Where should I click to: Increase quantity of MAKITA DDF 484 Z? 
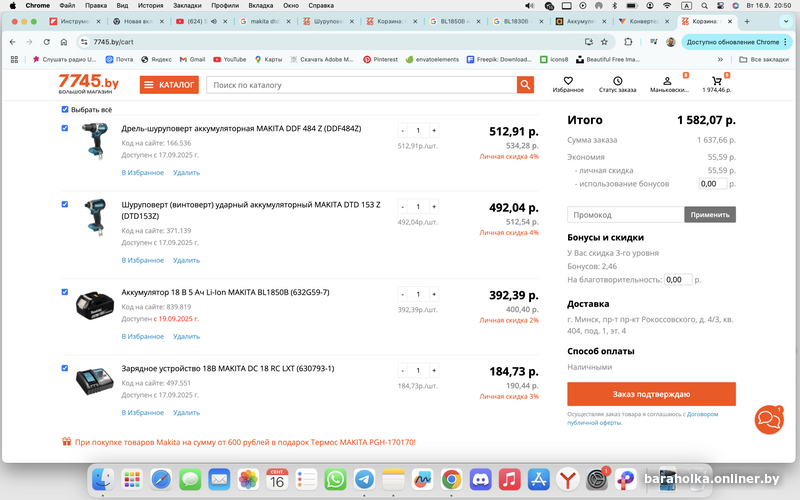[434, 131]
